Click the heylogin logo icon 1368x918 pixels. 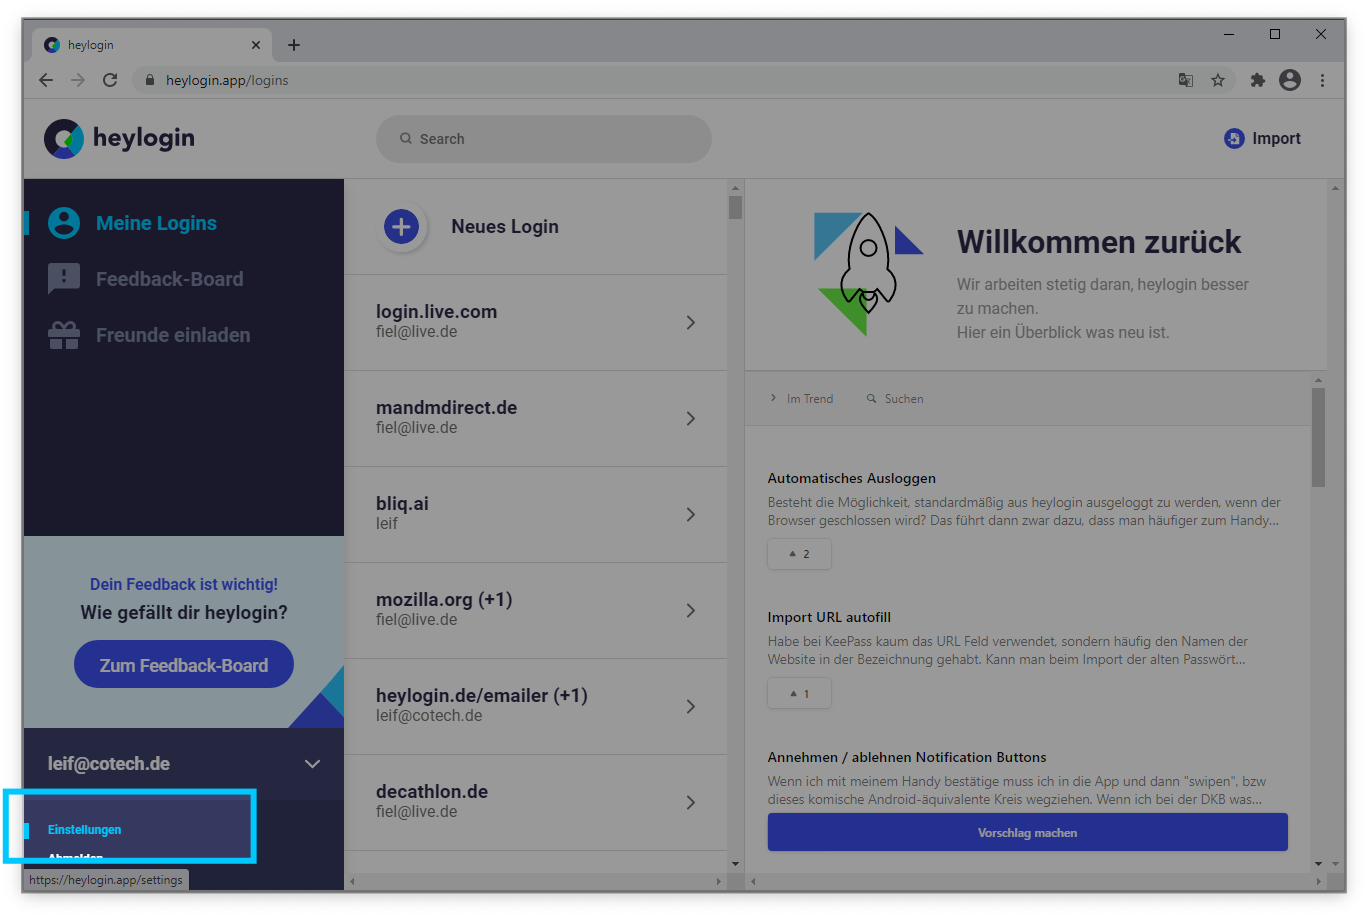point(64,139)
